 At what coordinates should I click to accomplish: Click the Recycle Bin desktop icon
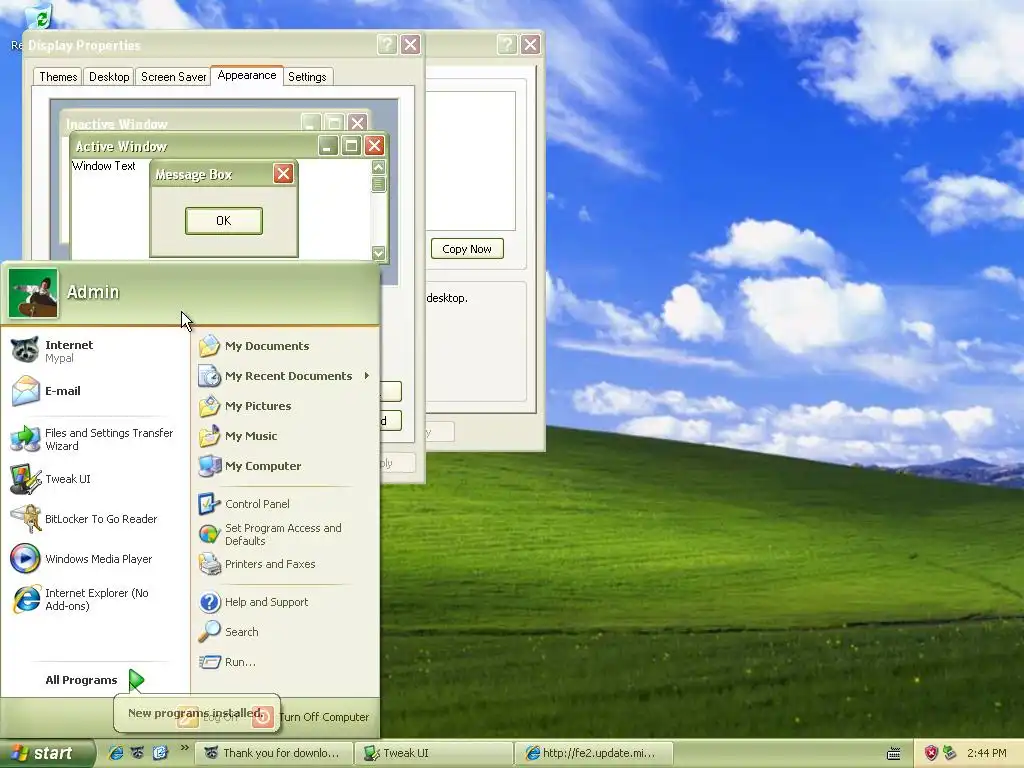(39, 16)
